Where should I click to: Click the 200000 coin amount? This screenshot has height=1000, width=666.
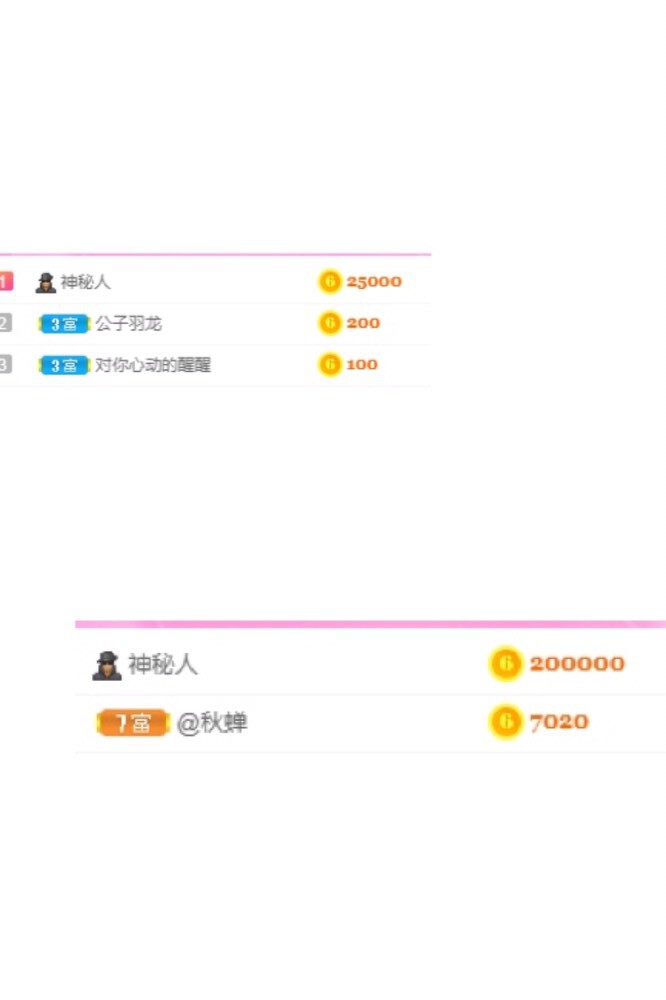coord(577,663)
